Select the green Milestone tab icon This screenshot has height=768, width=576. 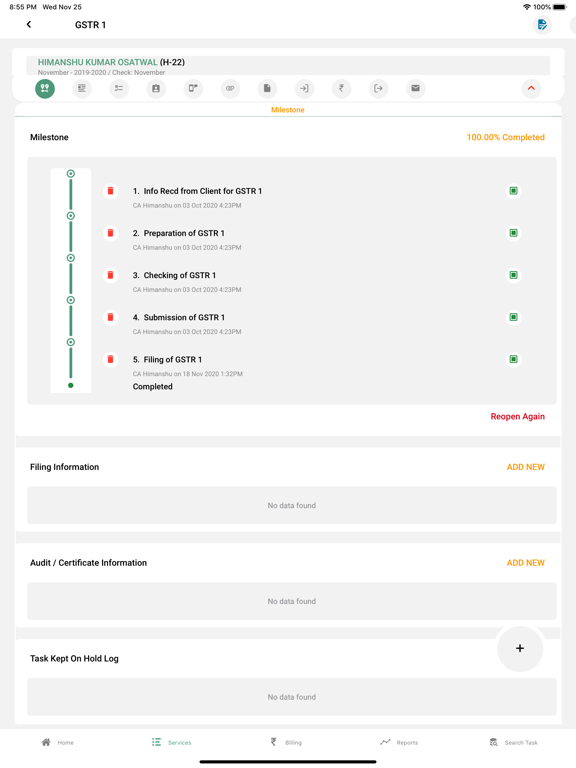tap(45, 88)
